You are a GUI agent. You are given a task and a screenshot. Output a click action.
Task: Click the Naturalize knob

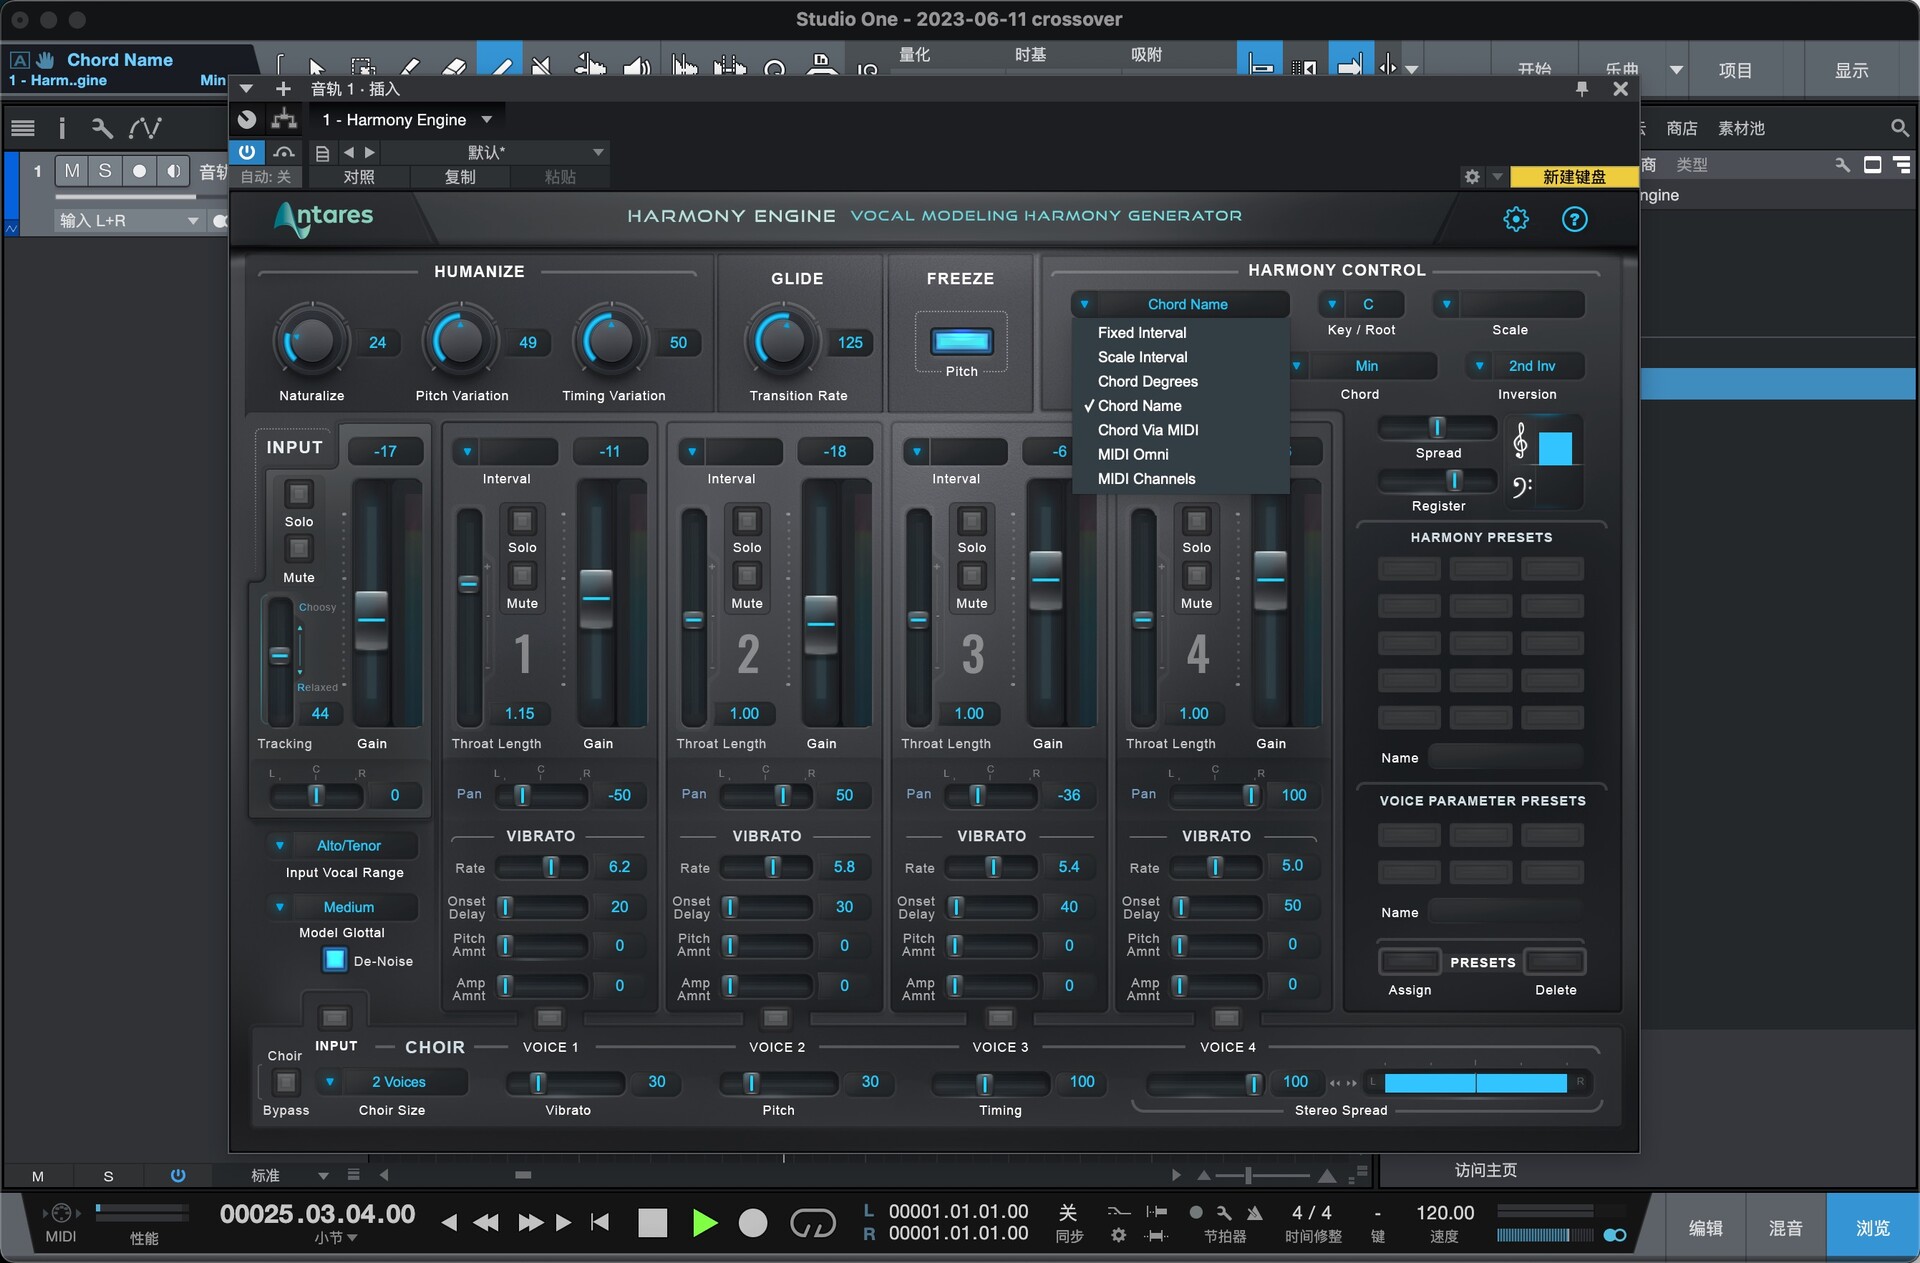pos(311,341)
